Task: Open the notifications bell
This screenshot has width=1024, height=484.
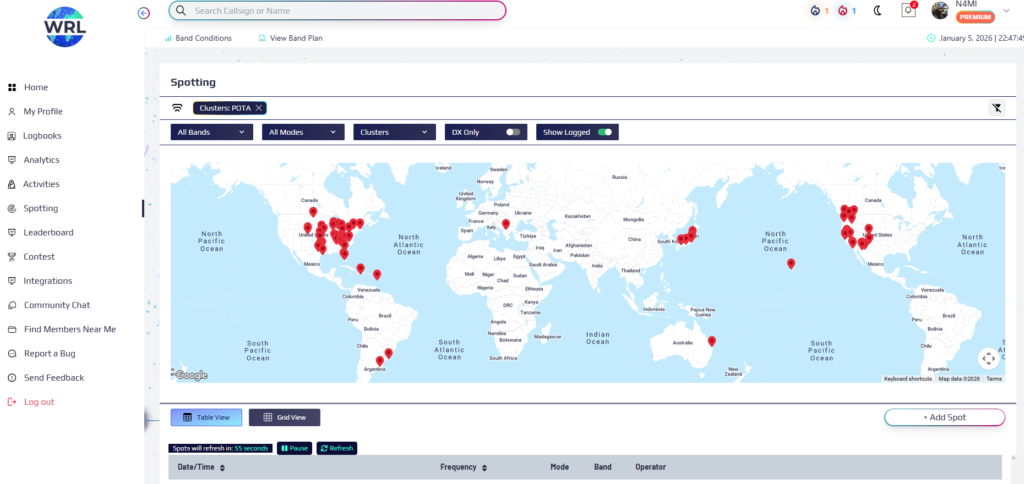Action: tap(908, 11)
